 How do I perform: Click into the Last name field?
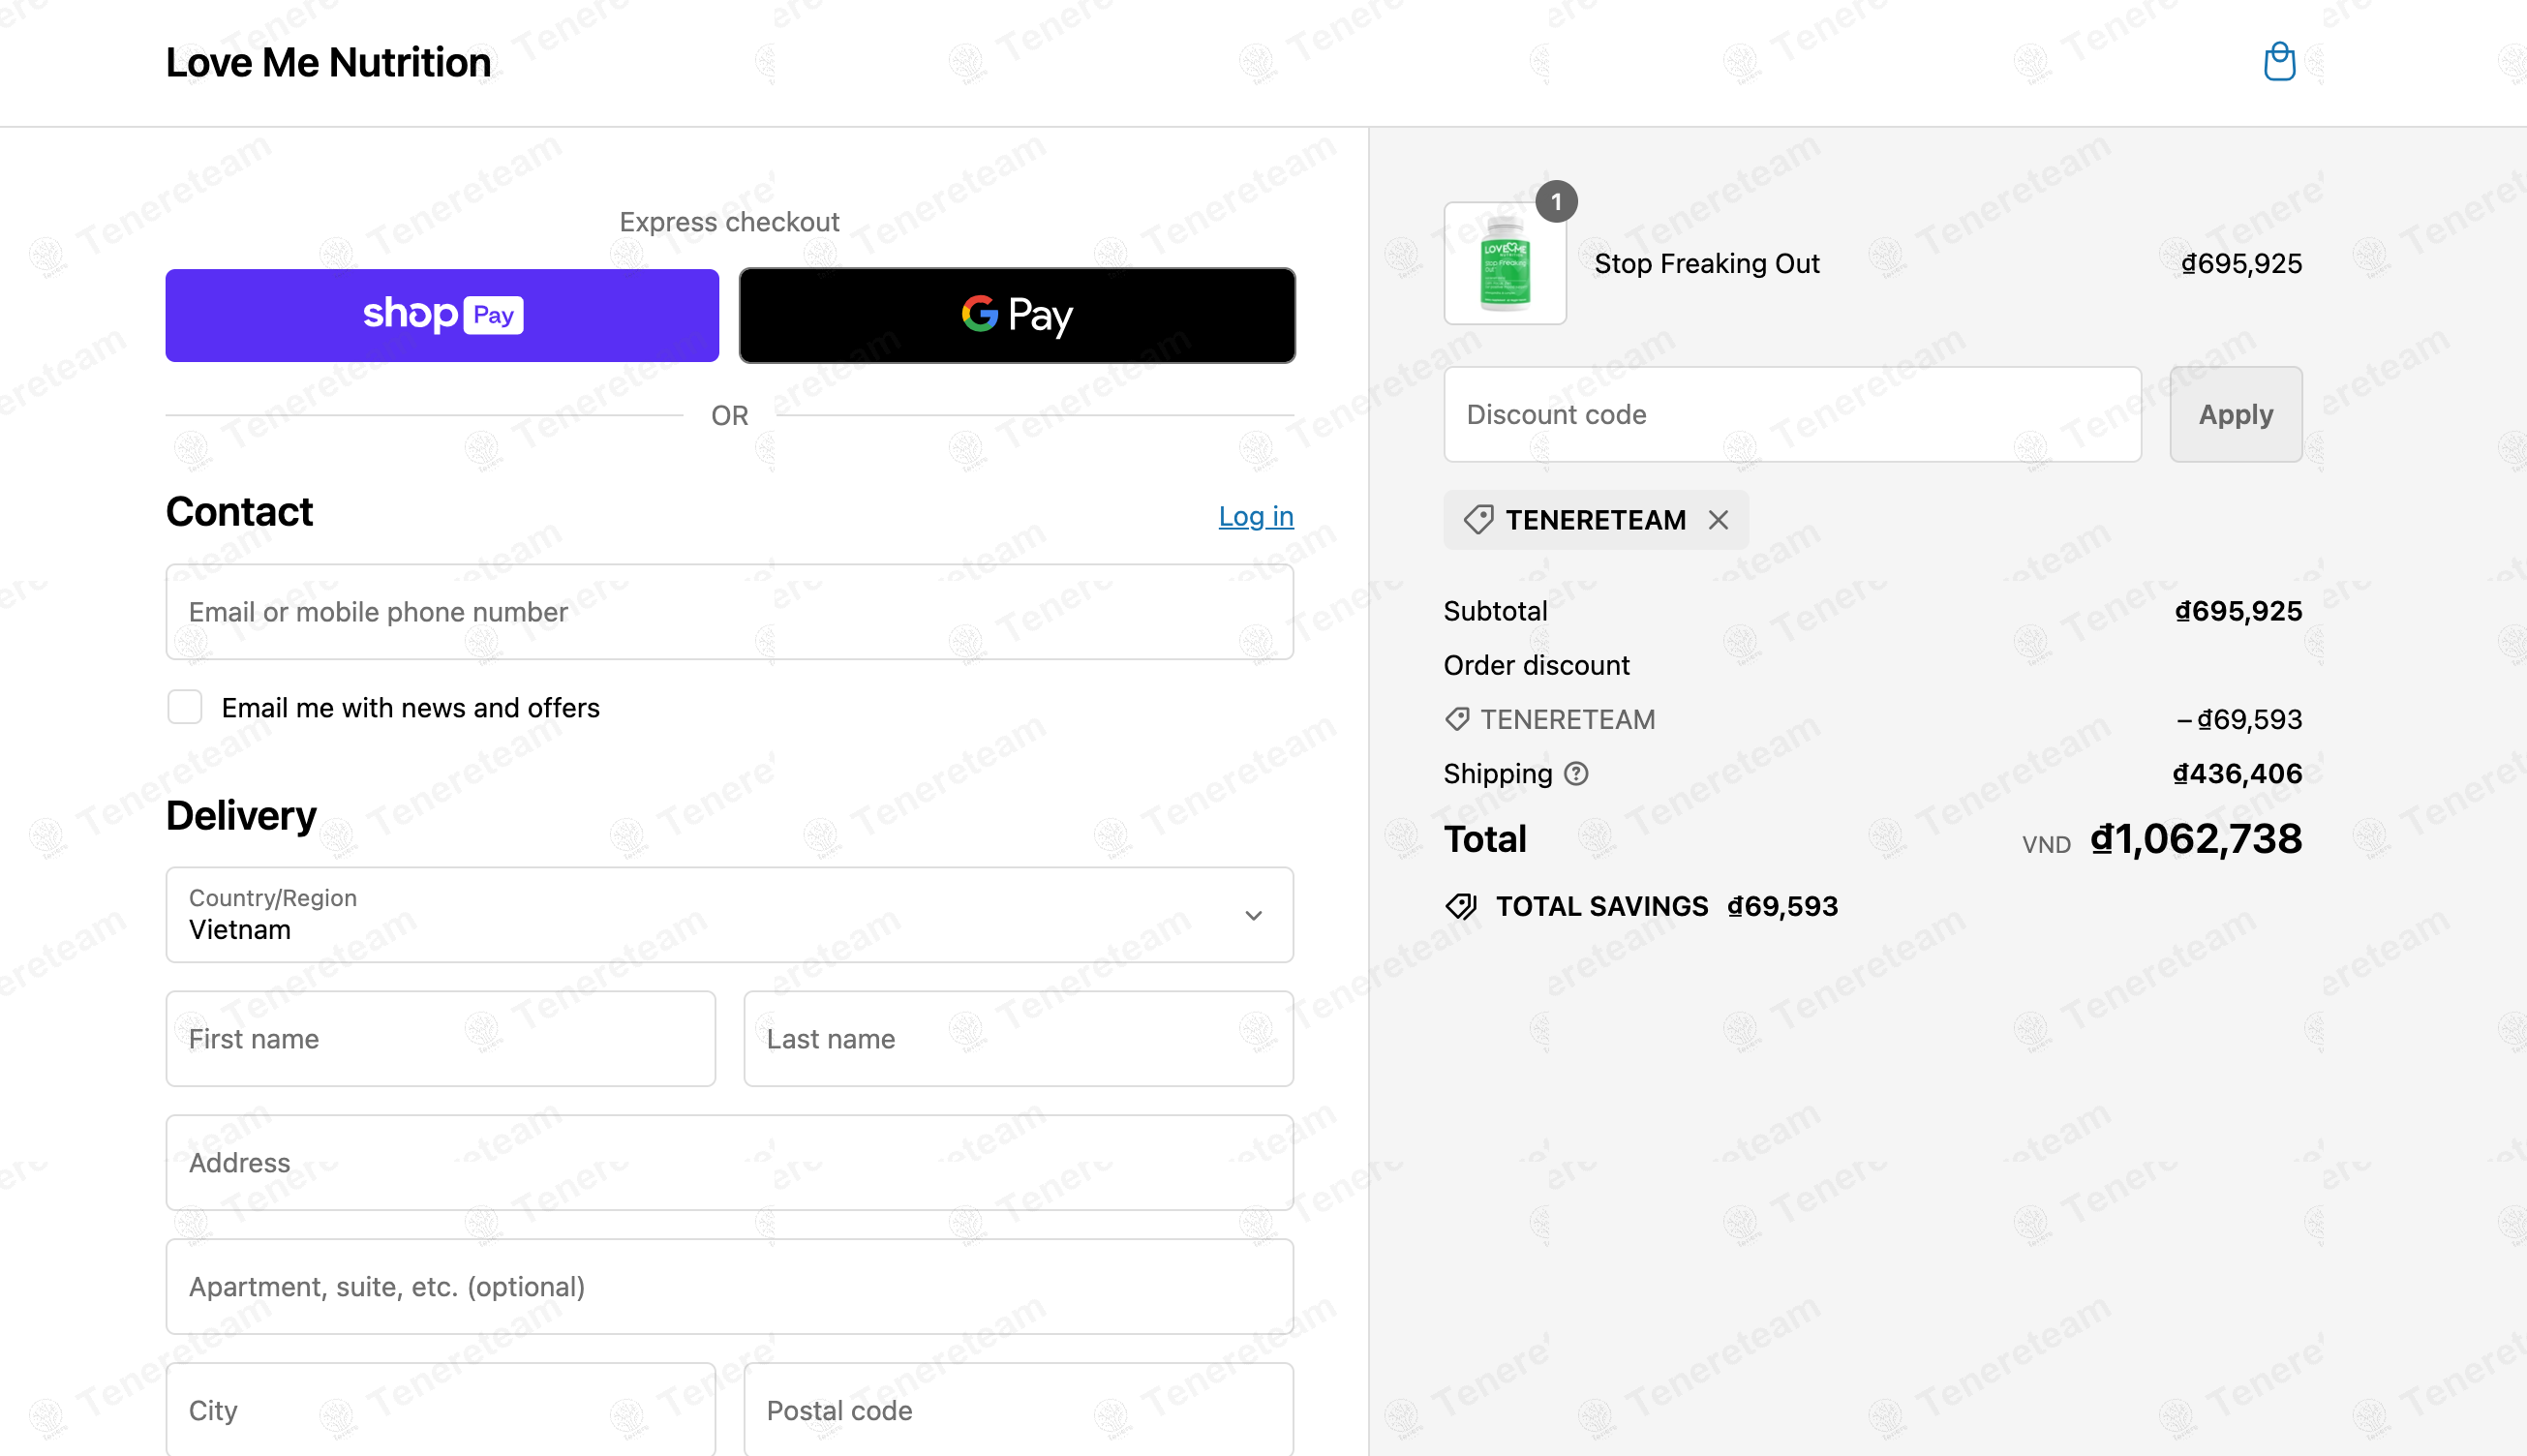pyautogui.click(x=1018, y=1039)
